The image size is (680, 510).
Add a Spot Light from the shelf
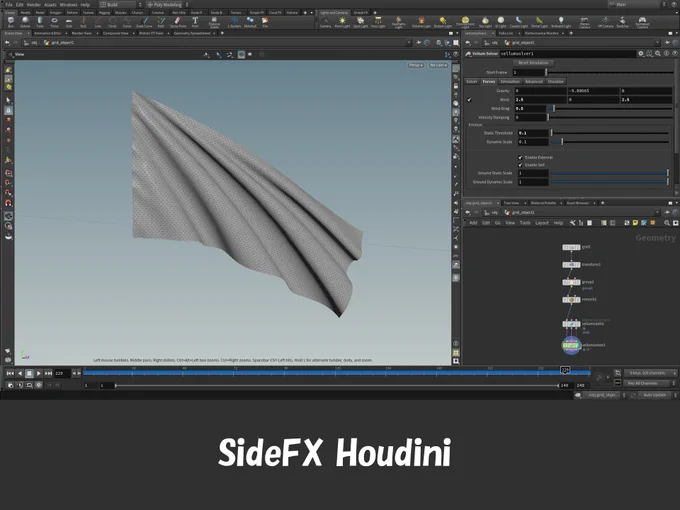click(360, 22)
